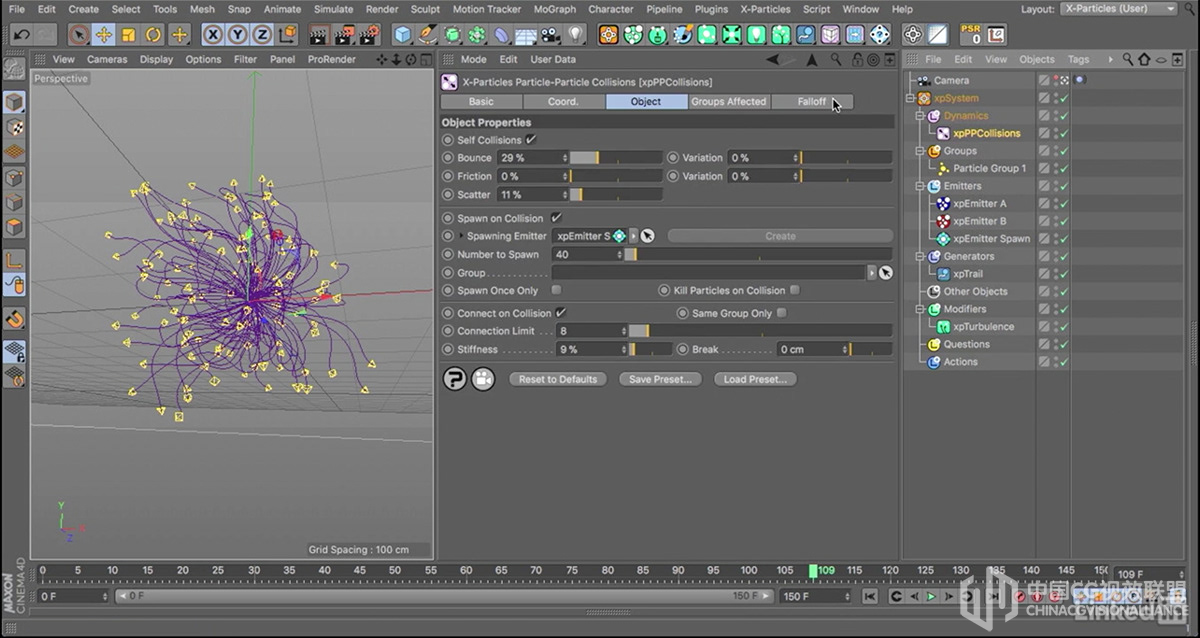Click the PSR 0 reset icon
This screenshot has height=638, width=1200.
tap(969, 35)
